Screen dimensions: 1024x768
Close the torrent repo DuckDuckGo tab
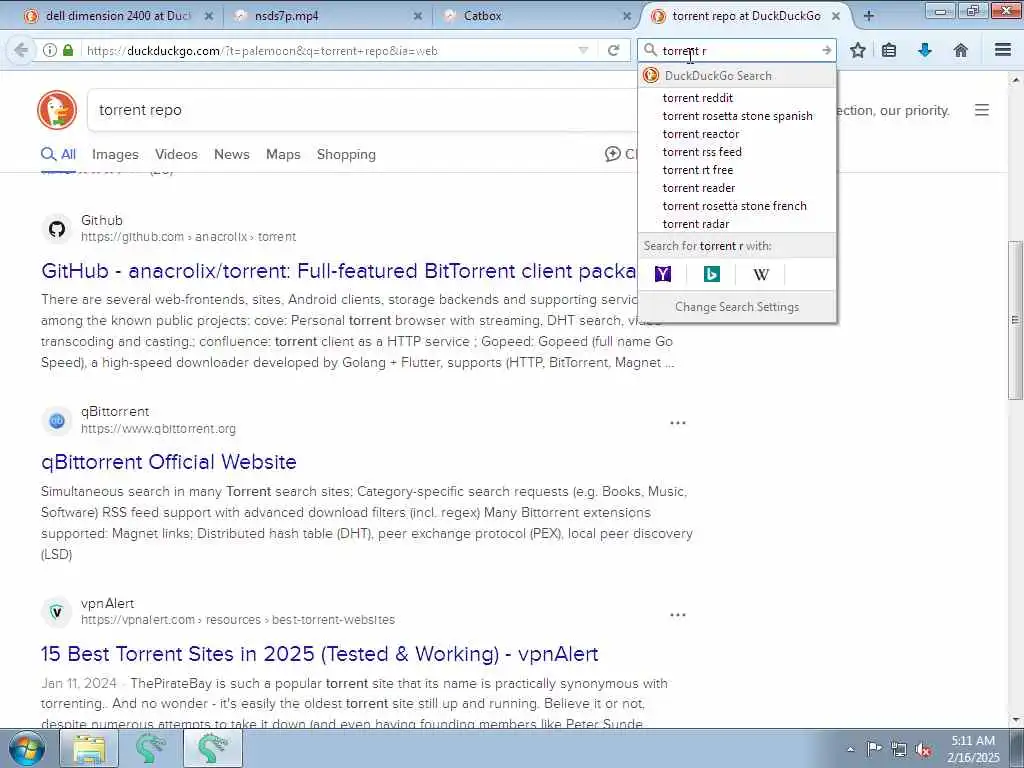pyautogui.click(x=836, y=16)
